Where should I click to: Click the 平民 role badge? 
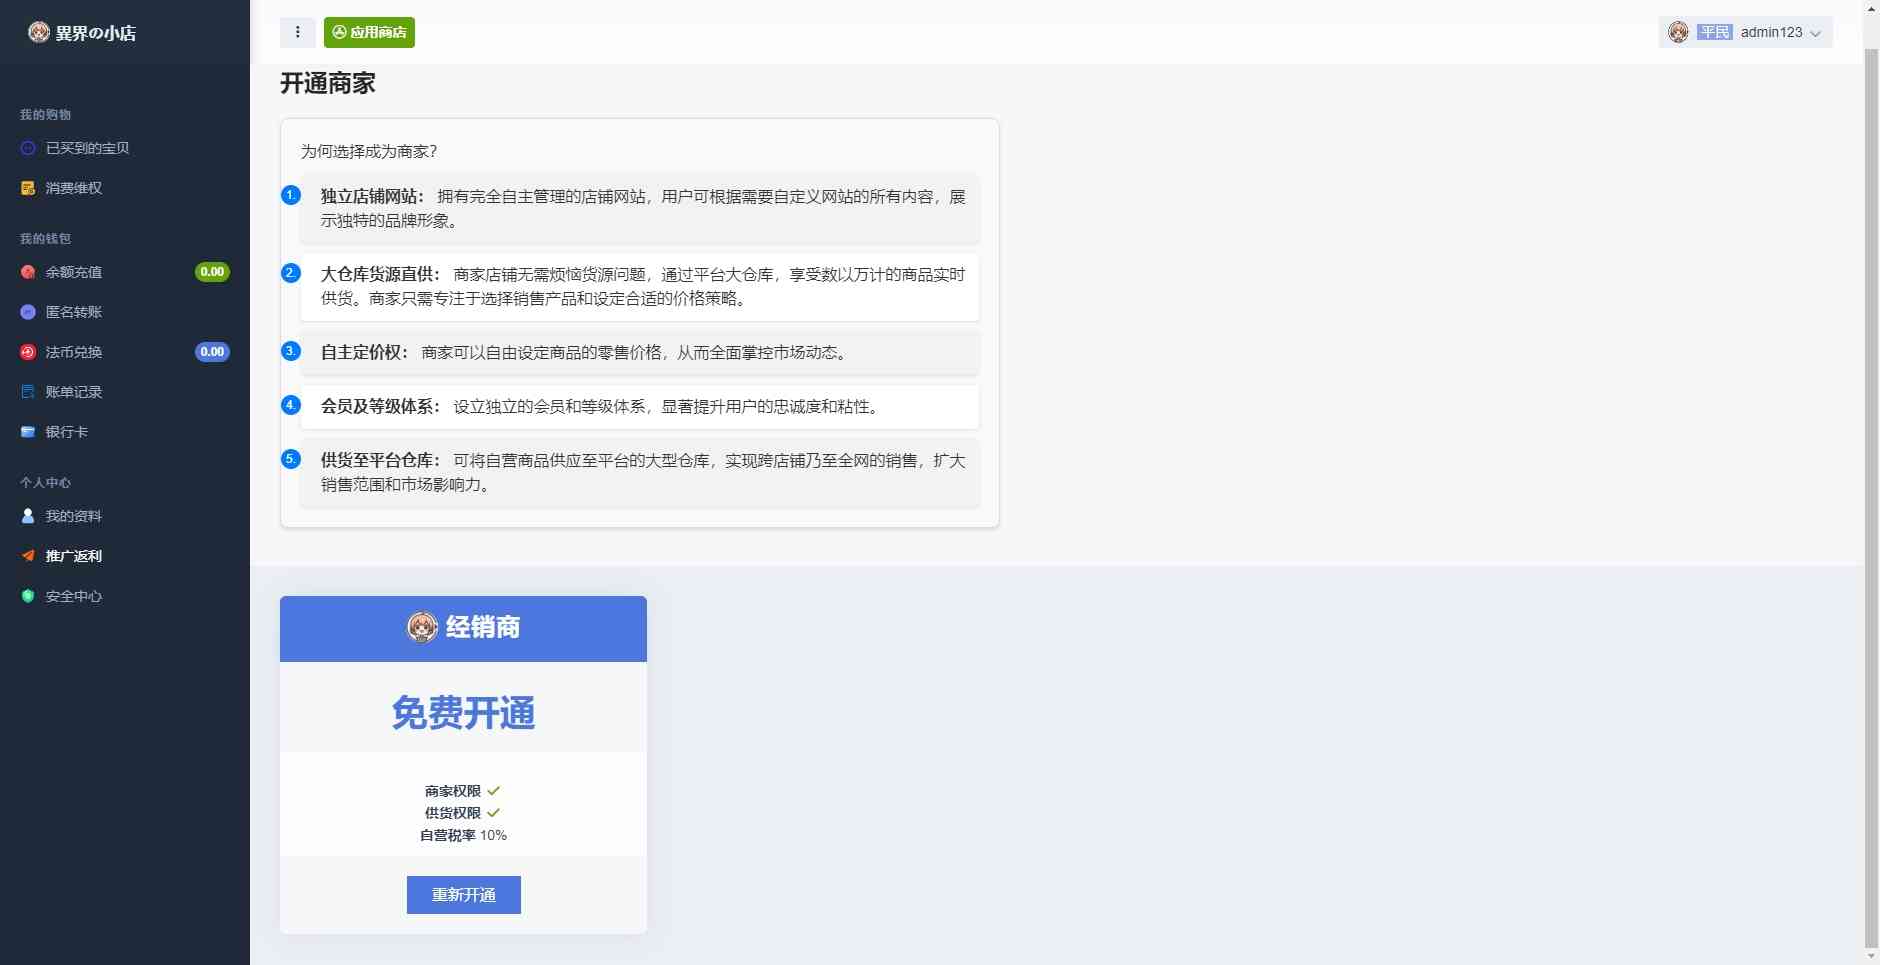pos(1714,32)
